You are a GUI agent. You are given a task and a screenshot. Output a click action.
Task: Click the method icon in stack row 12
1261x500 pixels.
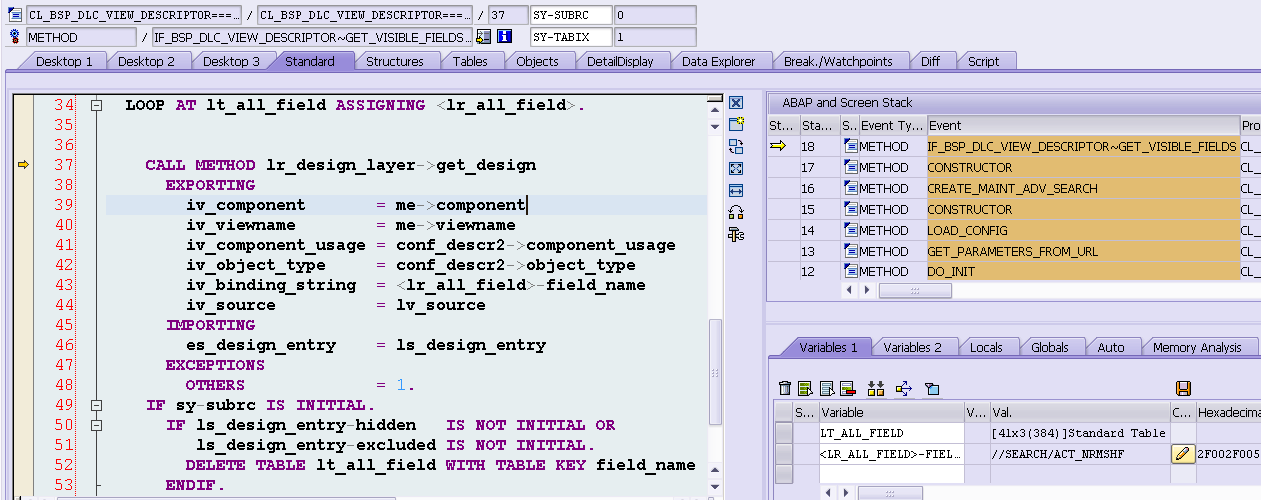click(x=851, y=272)
